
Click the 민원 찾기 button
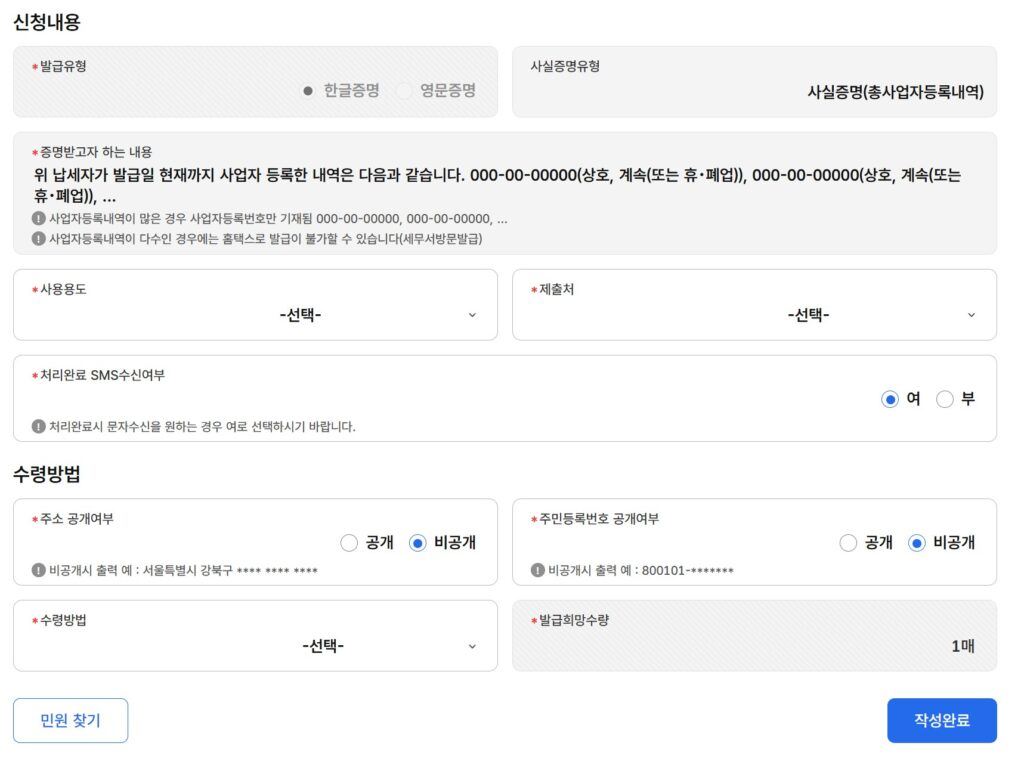[71, 720]
